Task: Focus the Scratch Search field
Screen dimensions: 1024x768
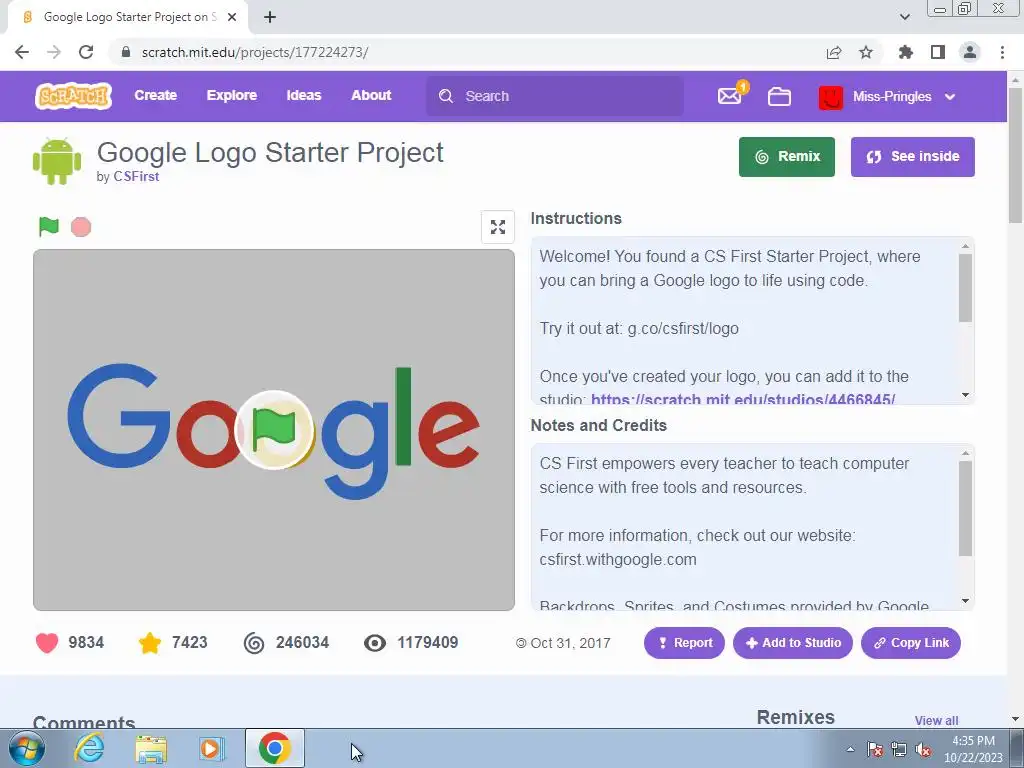Action: coord(555,97)
